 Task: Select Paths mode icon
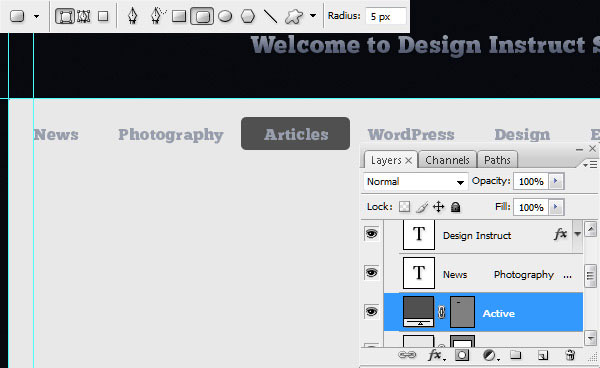pyautogui.click(x=84, y=16)
